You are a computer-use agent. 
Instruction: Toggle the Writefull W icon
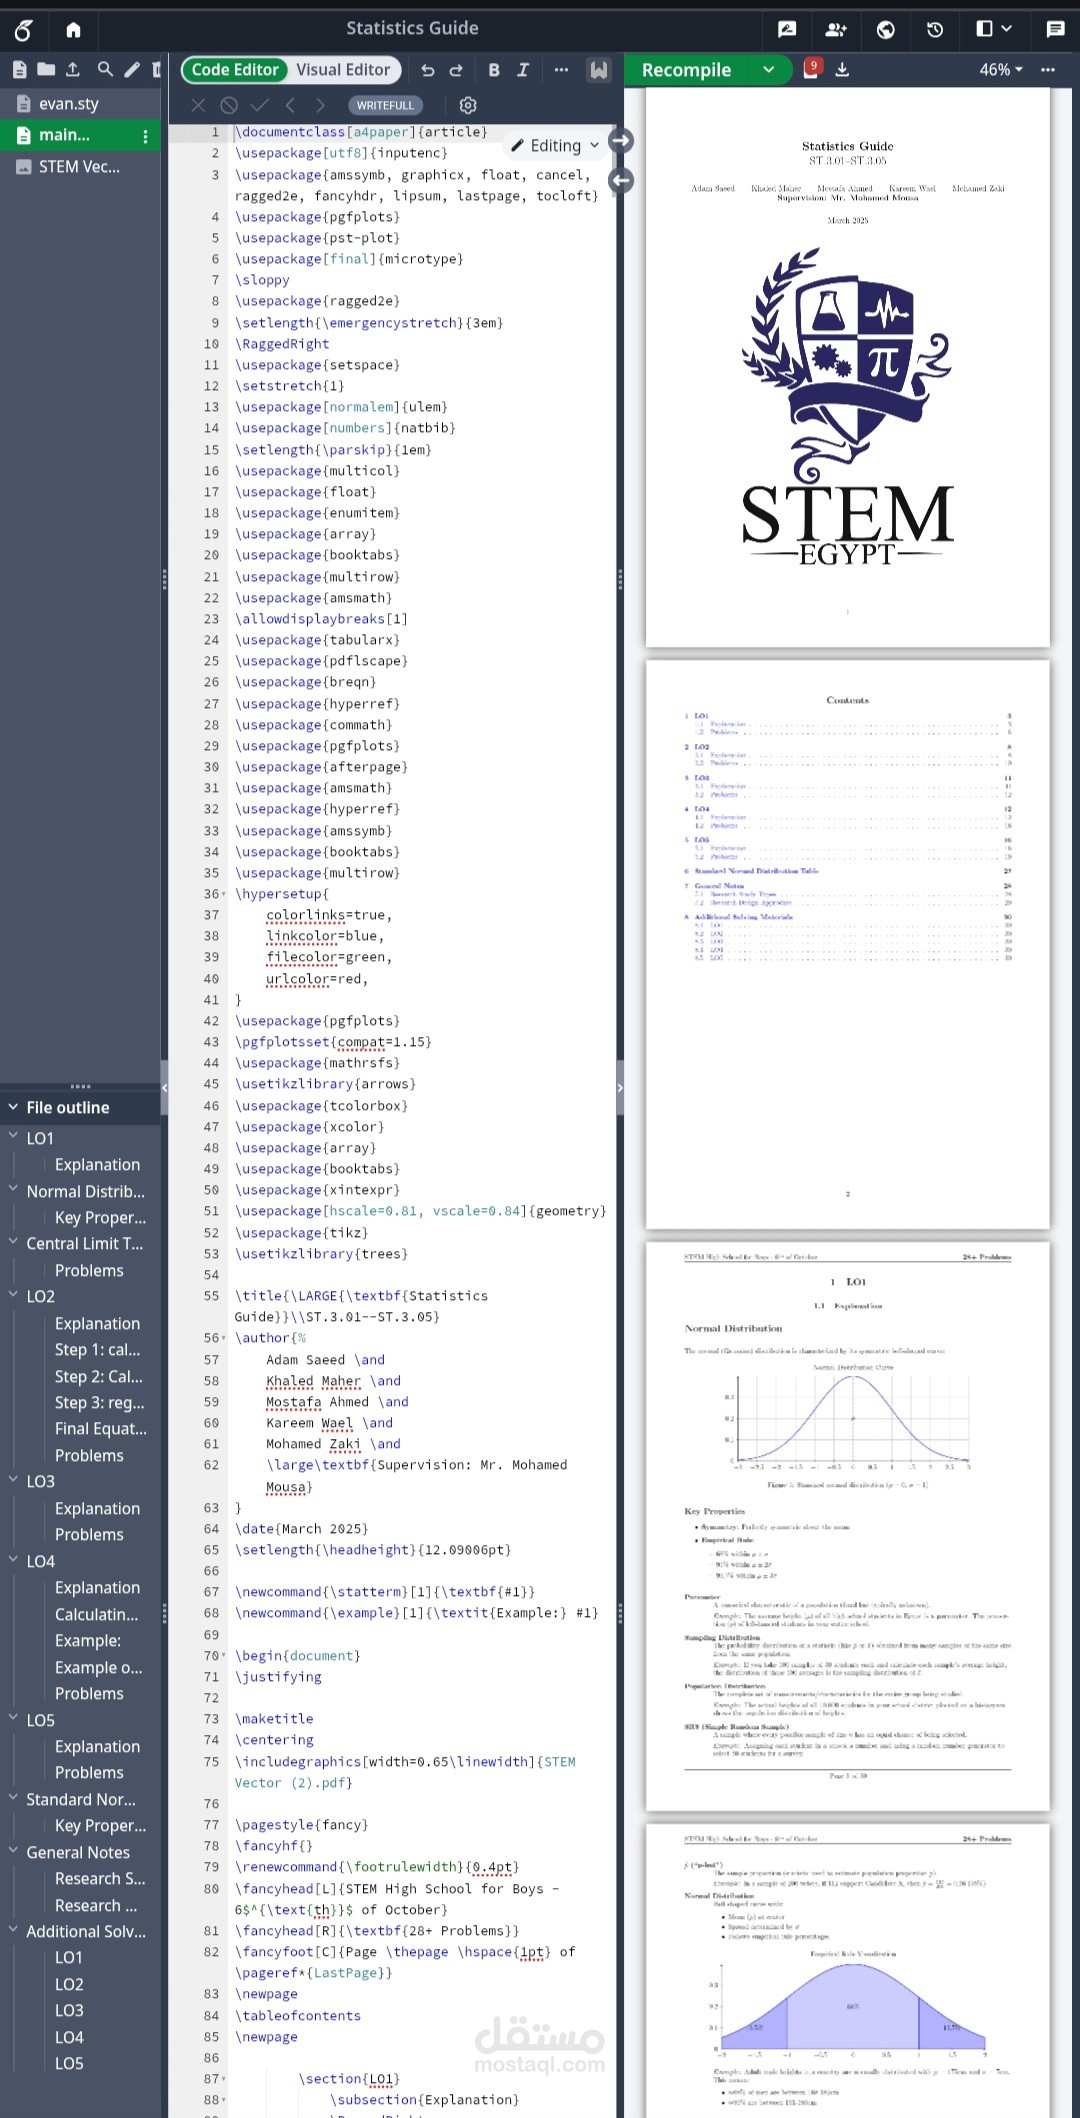click(x=598, y=70)
